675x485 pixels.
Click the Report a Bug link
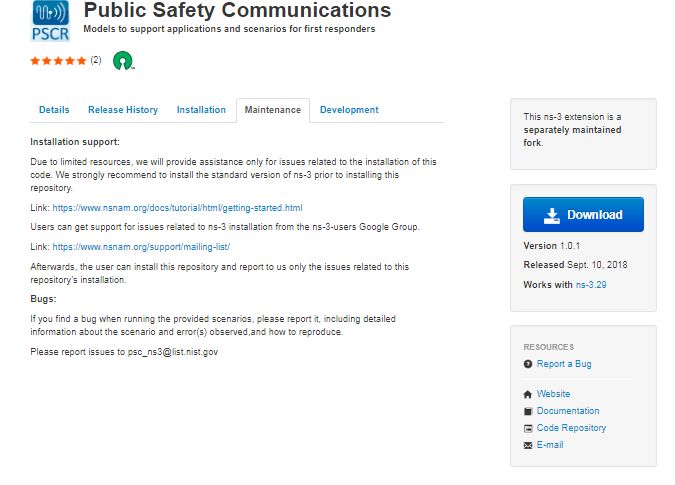(x=564, y=364)
